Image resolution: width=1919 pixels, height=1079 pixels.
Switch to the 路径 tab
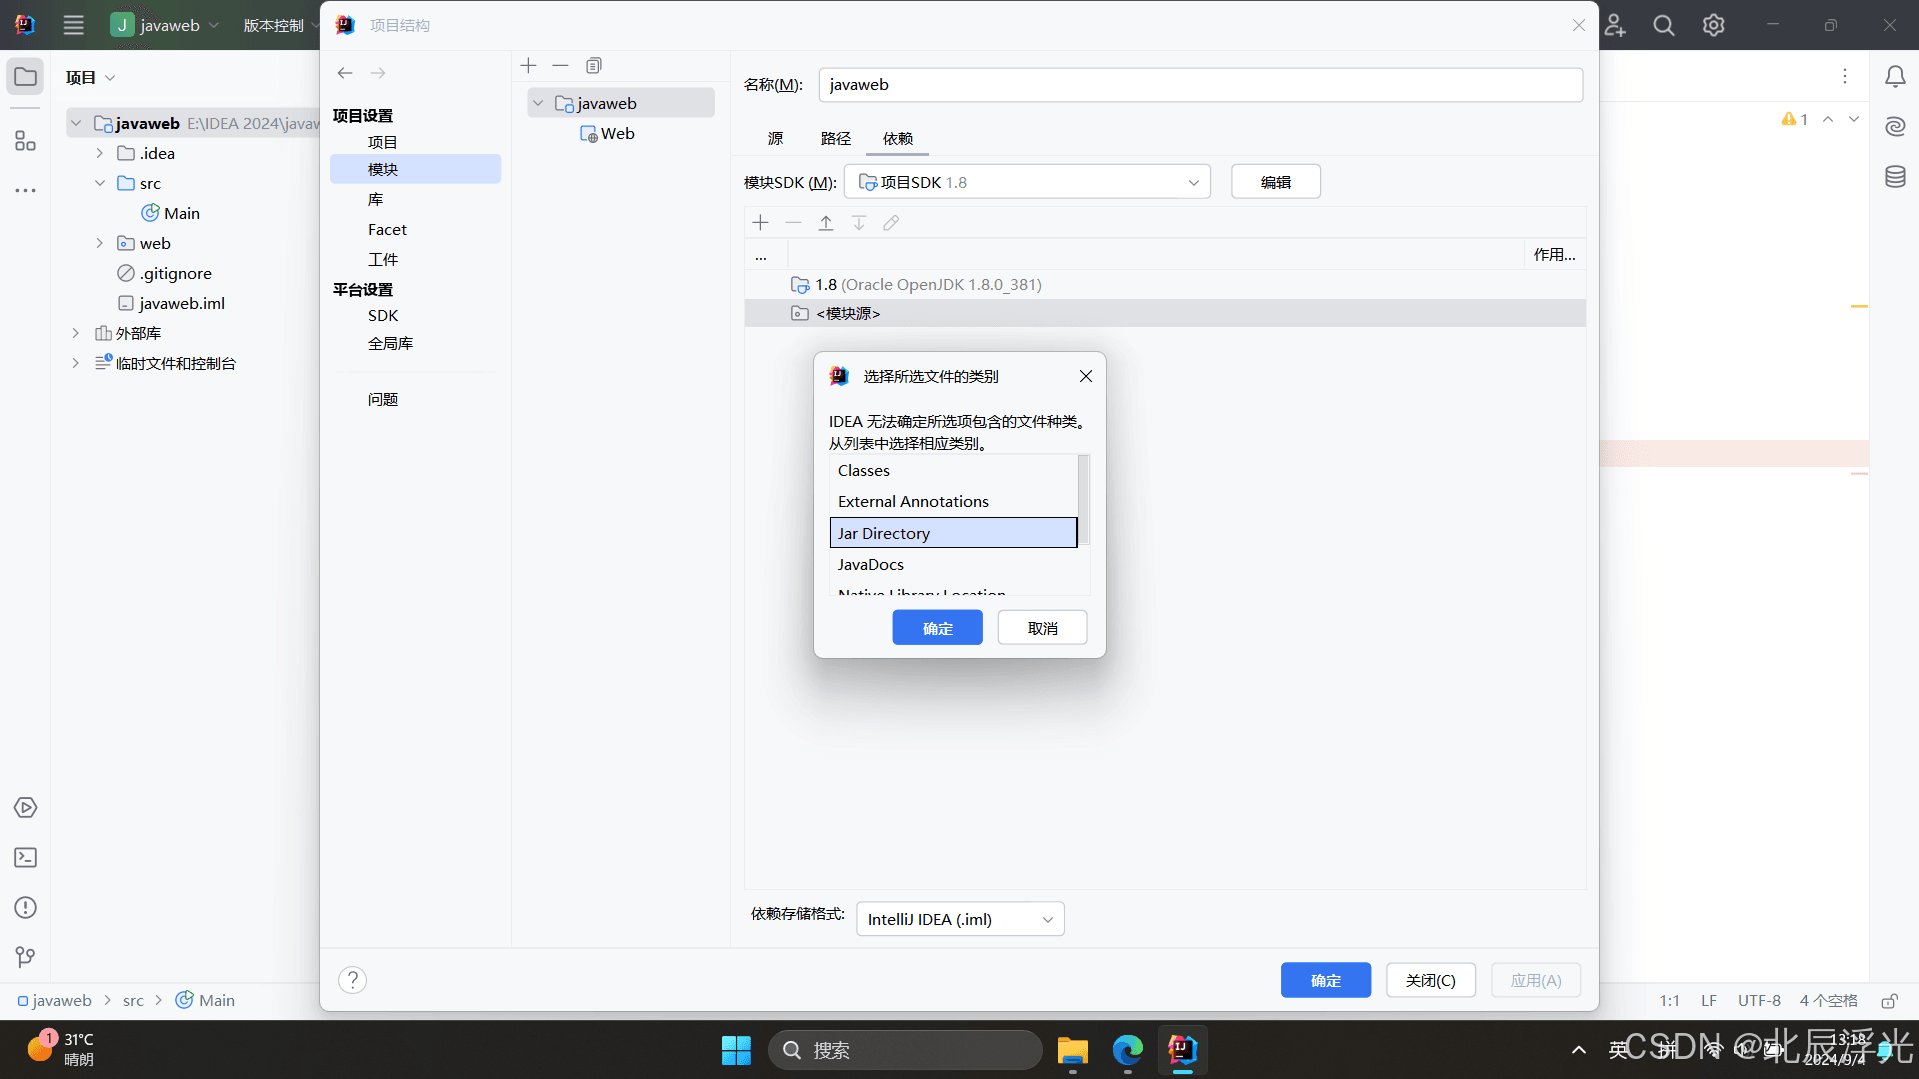(835, 138)
